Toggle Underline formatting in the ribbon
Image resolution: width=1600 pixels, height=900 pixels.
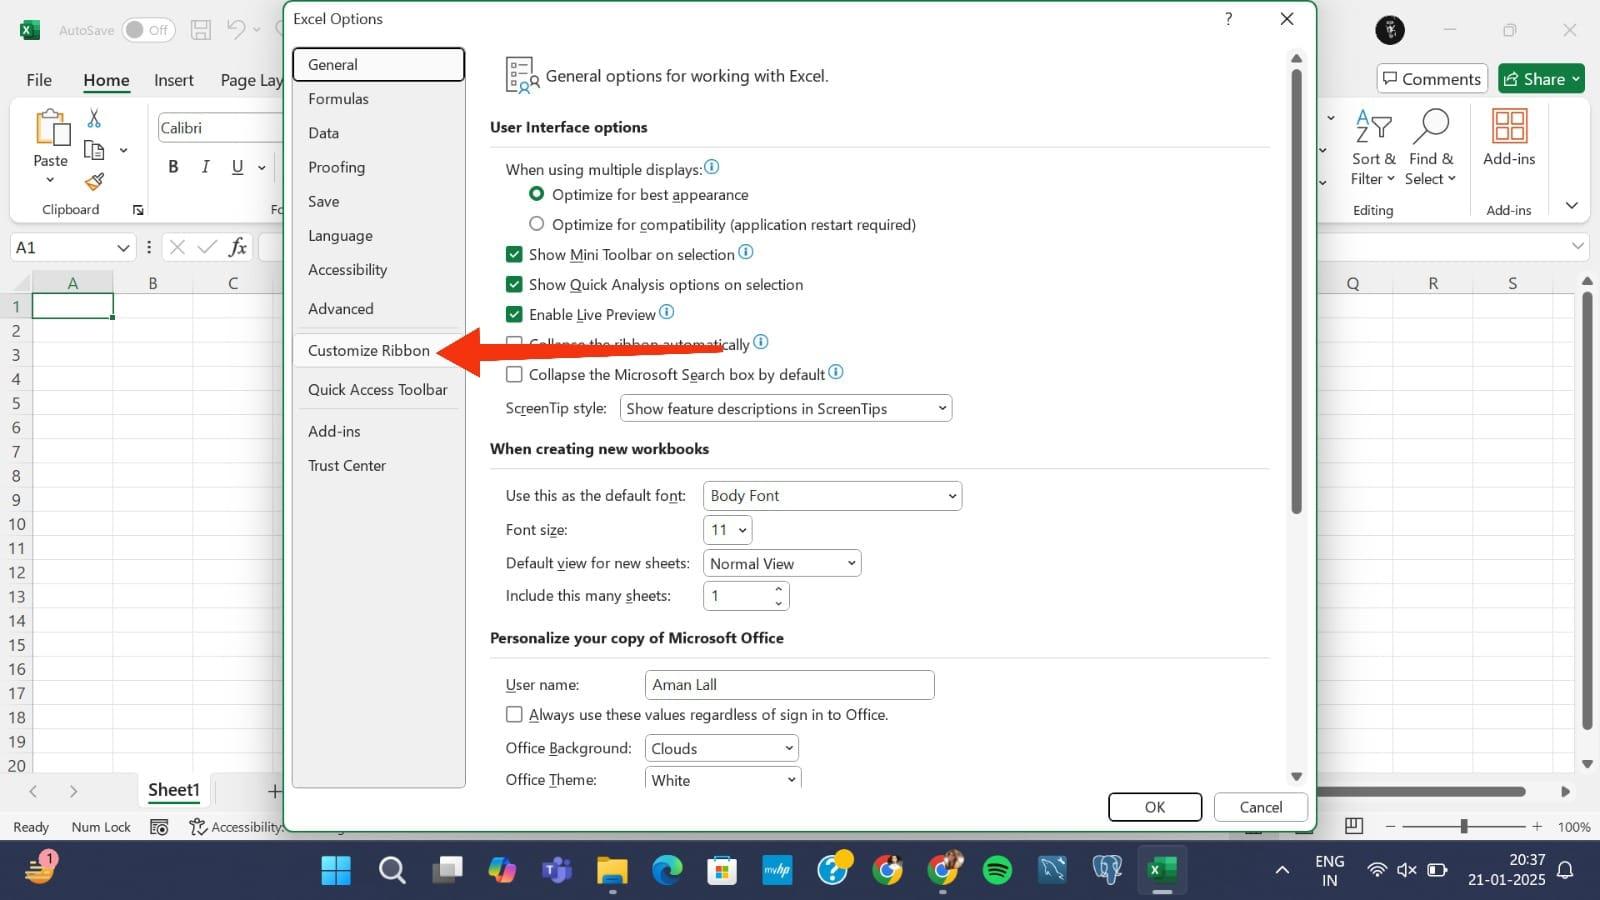tap(237, 167)
